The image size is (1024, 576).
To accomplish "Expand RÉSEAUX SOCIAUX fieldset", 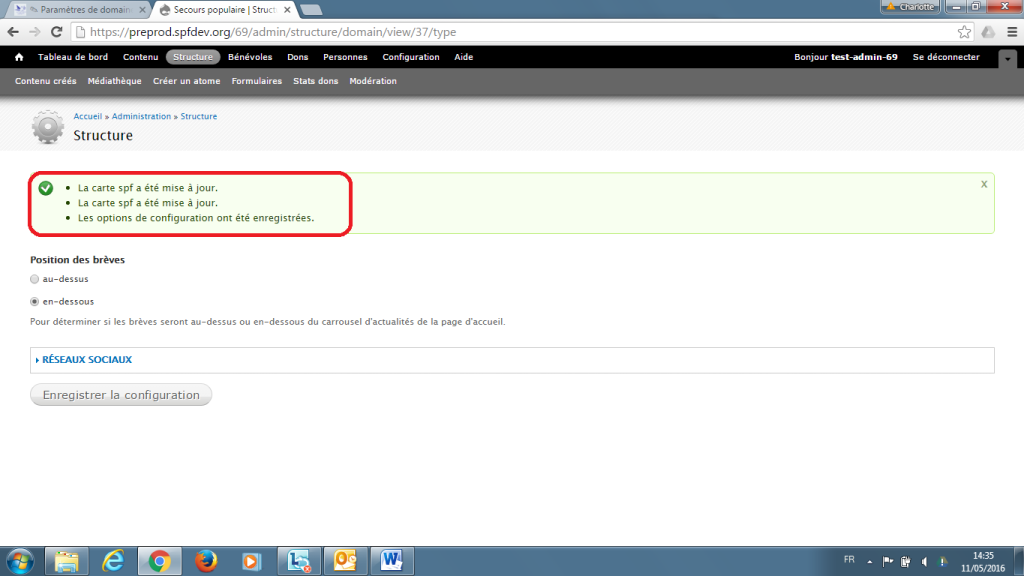I will click(x=86, y=360).
